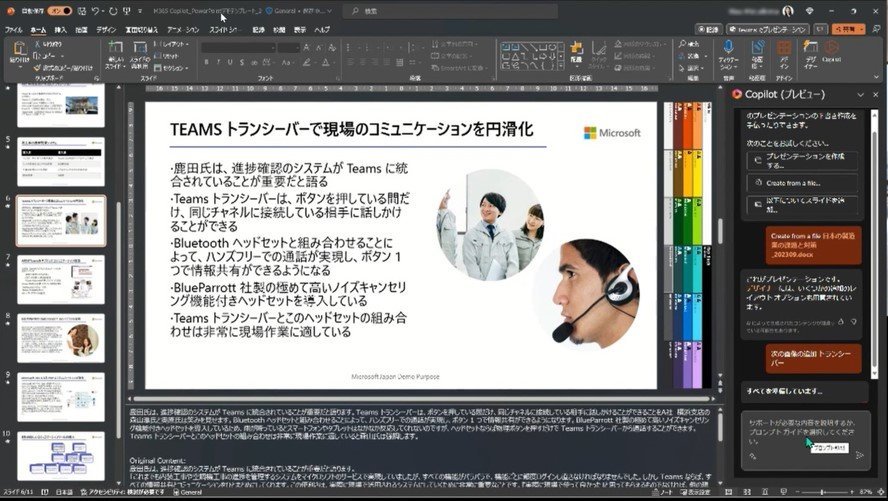Screen dimensions: 888x501
Task: Click the Font Color A icon
Action: point(326,62)
